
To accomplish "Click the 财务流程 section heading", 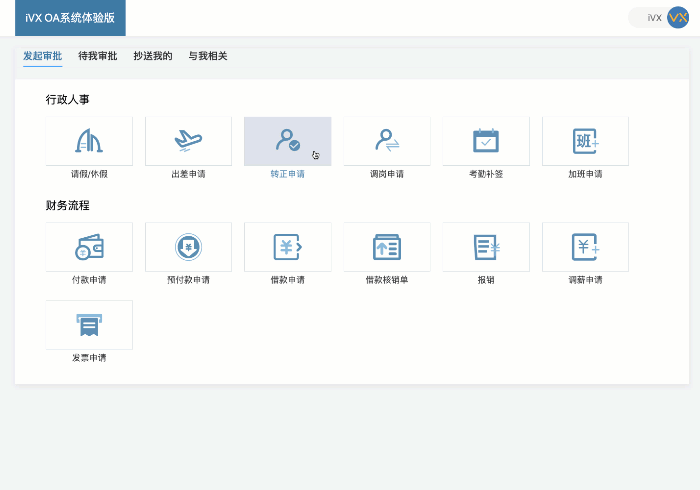I will coord(67,205).
